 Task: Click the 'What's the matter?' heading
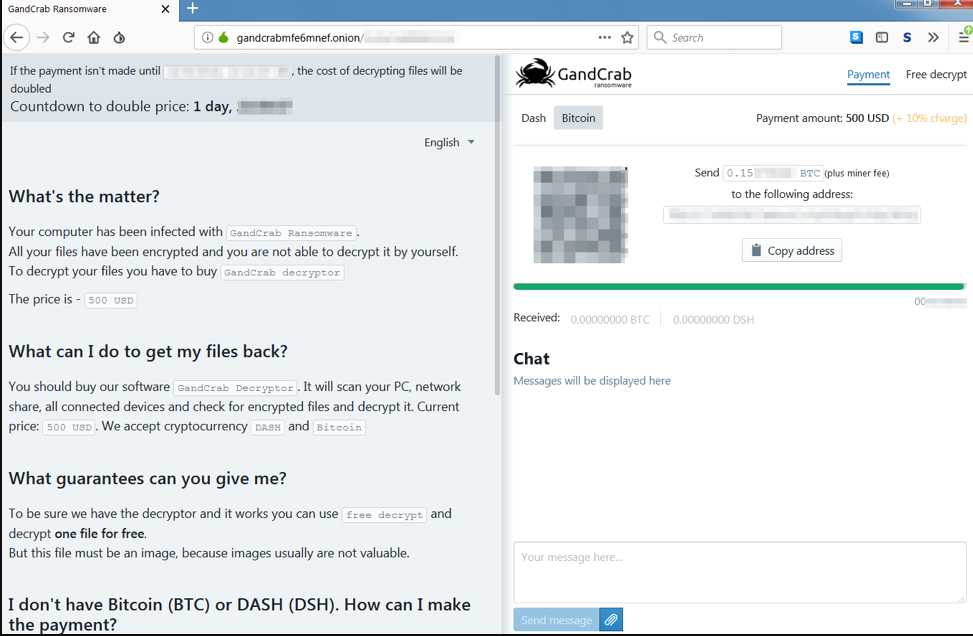tap(84, 197)
